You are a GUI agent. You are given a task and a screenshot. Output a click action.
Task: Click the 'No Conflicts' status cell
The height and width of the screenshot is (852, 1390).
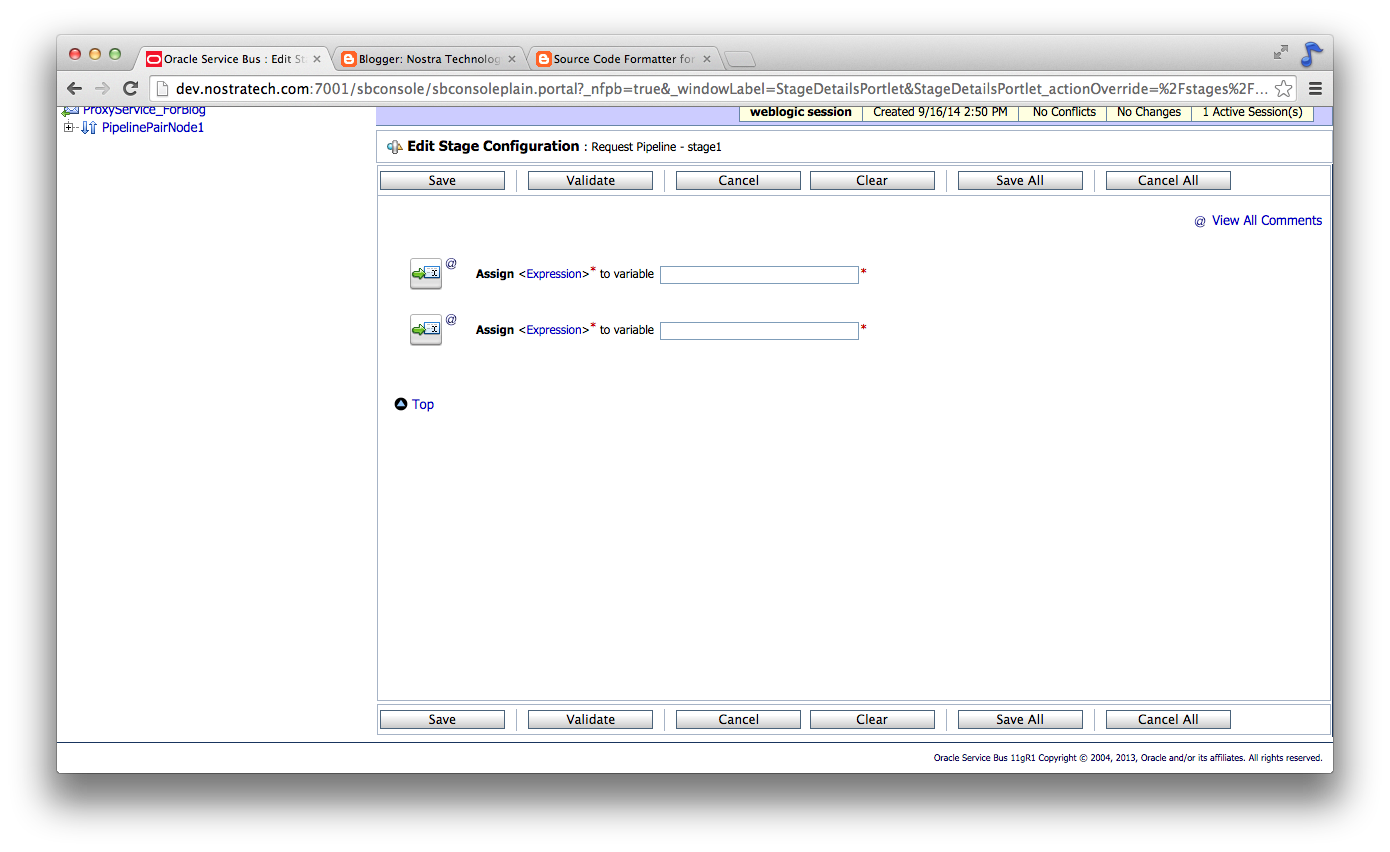click(x=1064, y=113)
